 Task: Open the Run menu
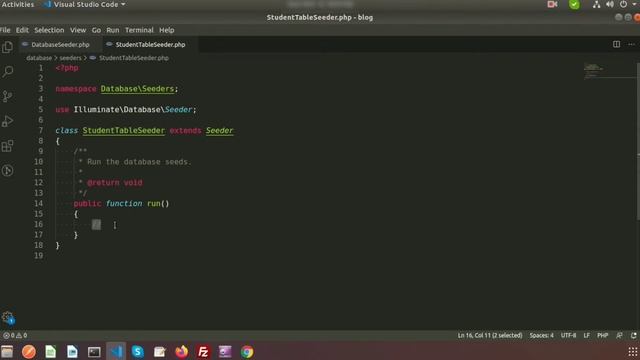click(113, 30)
